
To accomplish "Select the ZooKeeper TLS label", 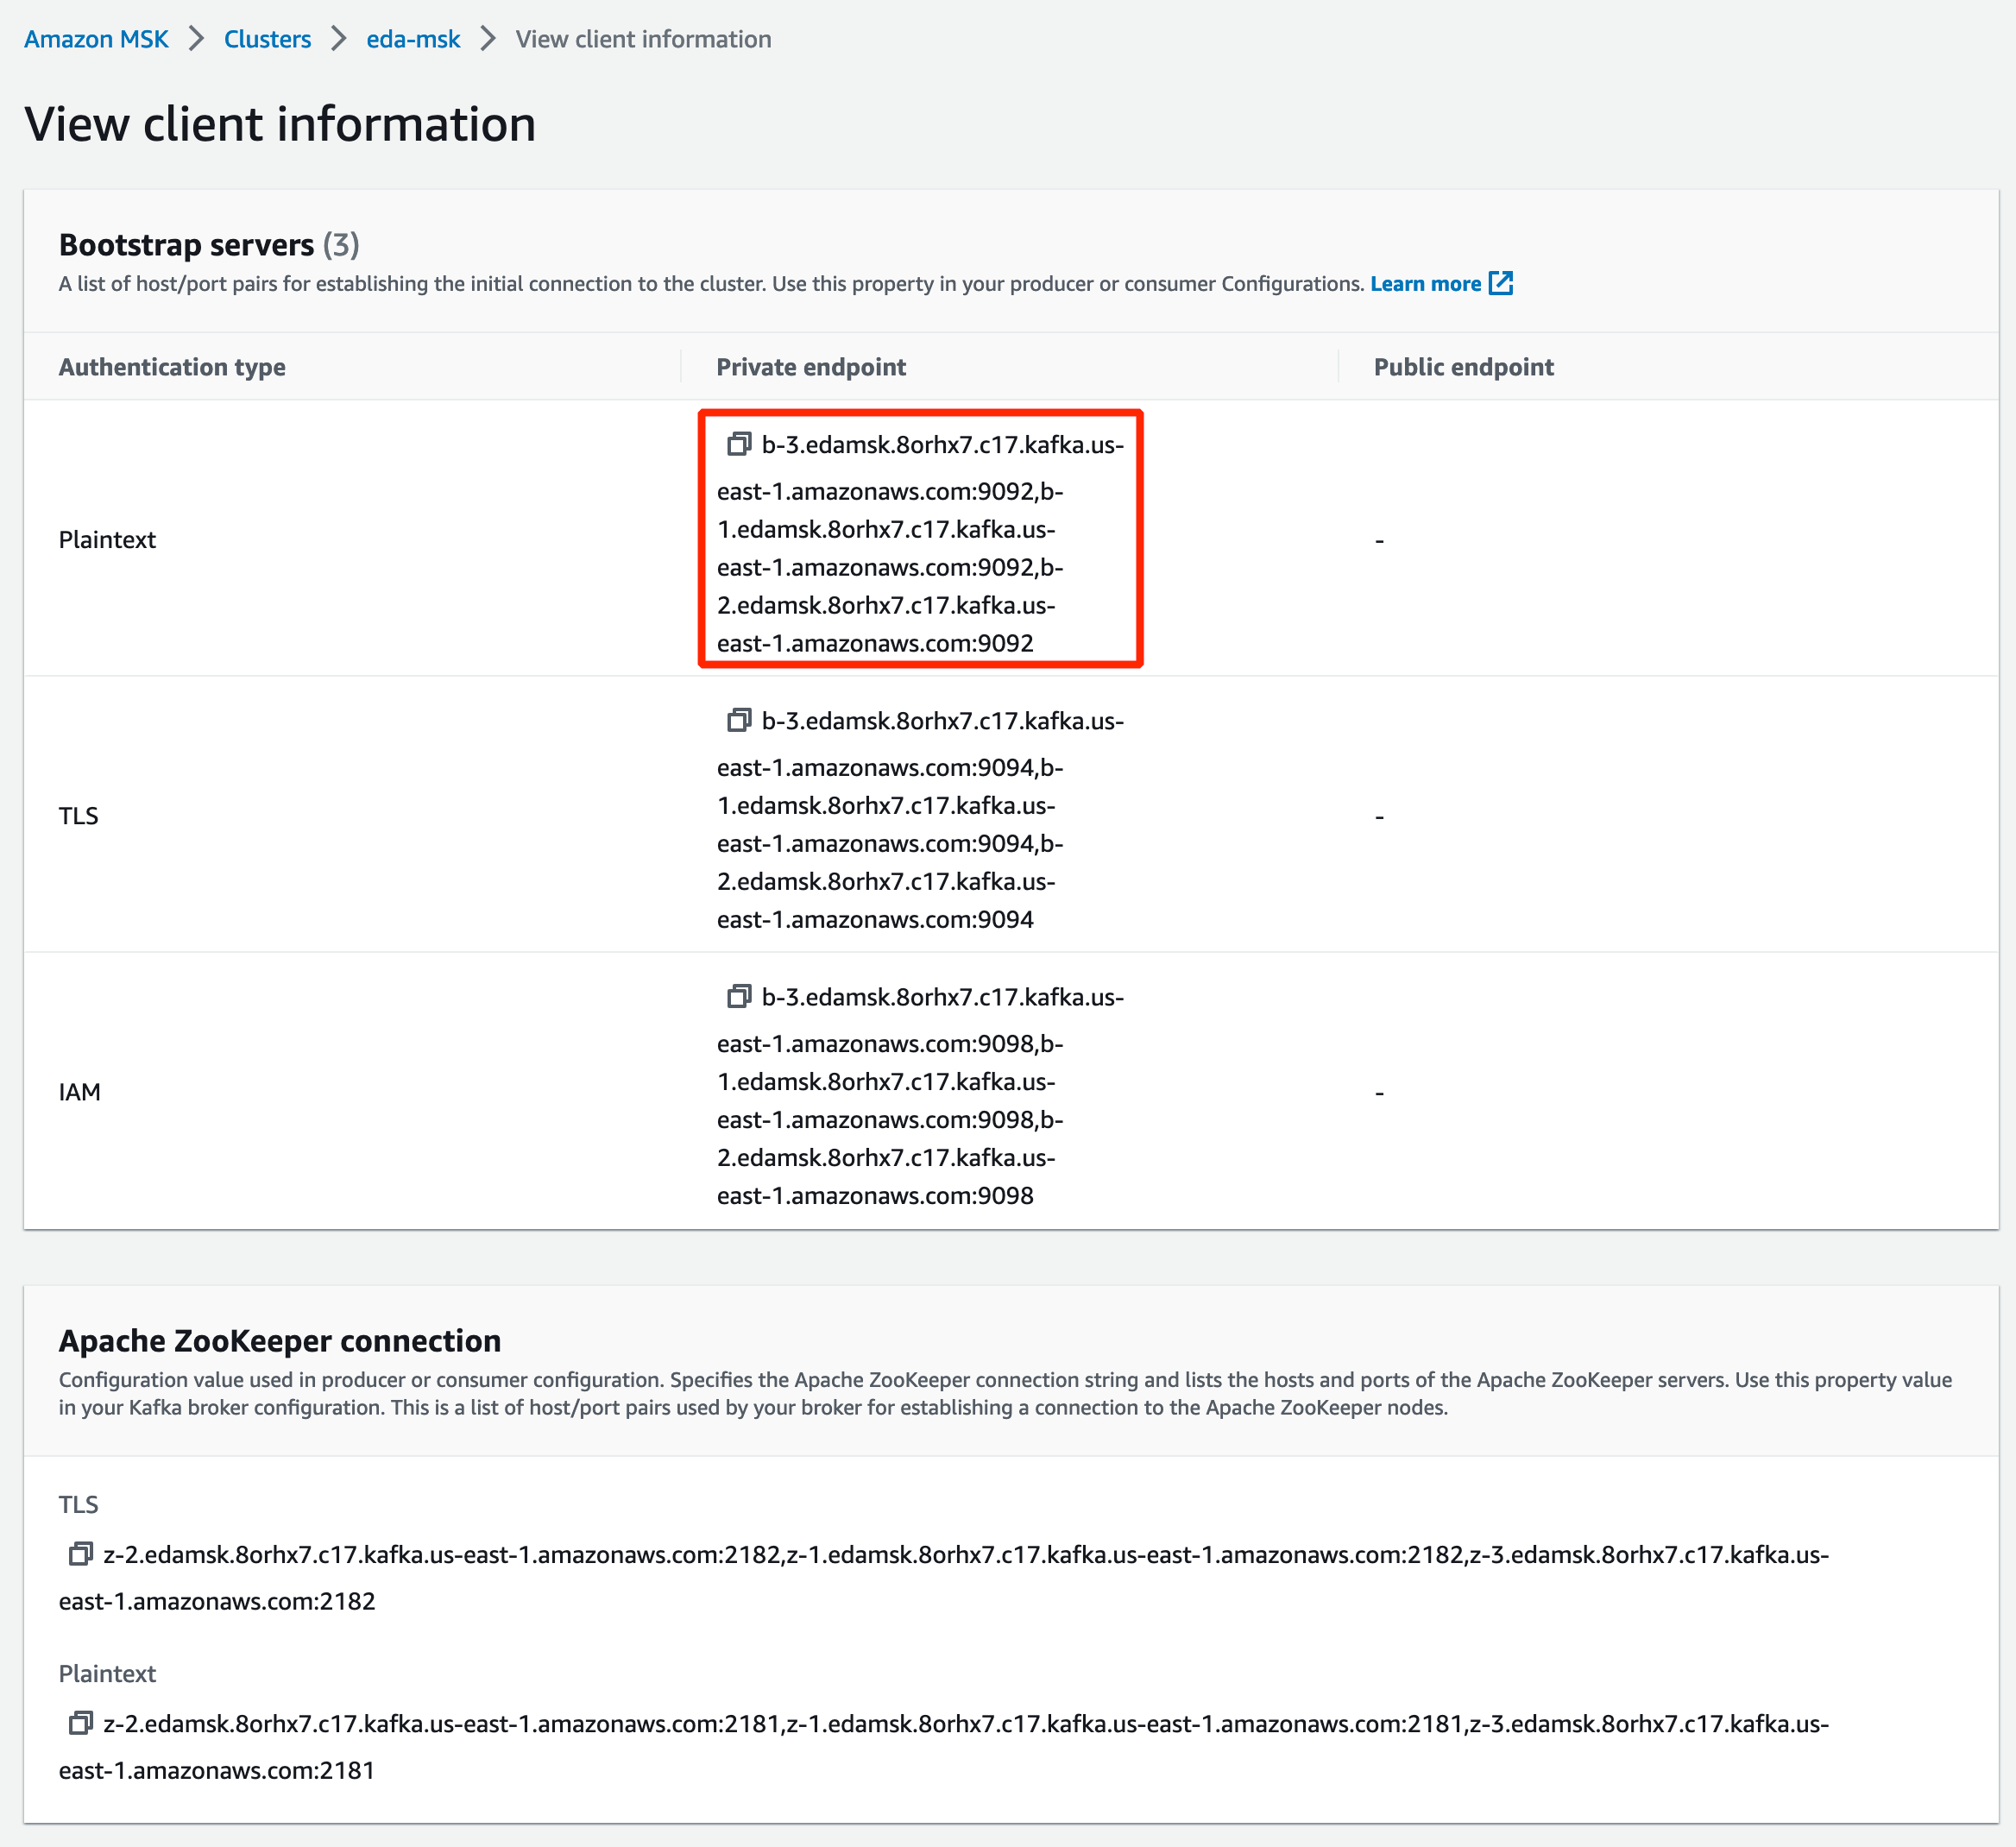I will tap(78, 1505).
